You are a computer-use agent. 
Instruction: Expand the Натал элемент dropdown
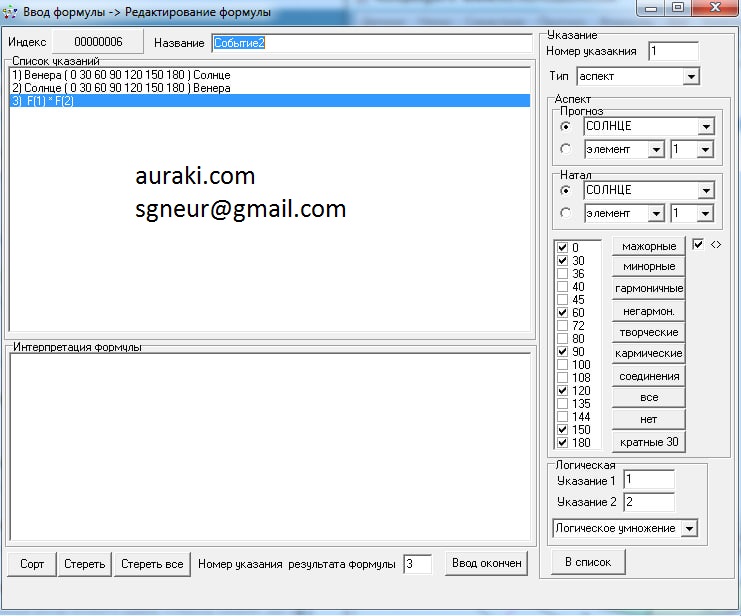pos(656,213)
